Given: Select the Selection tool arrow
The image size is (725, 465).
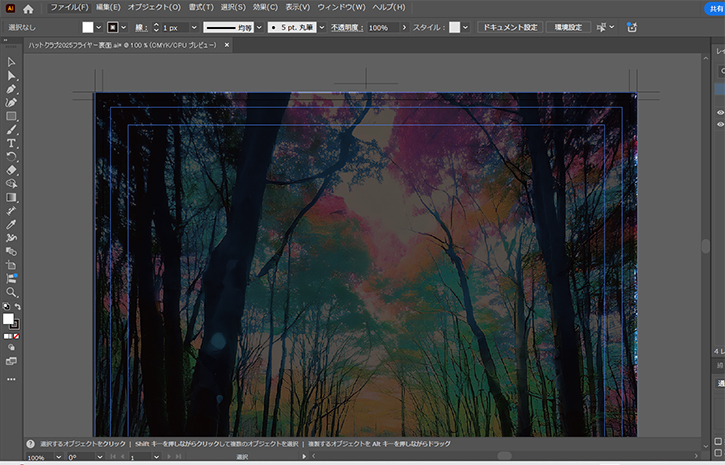Looking at the screenshot, I should click(11, 62).
